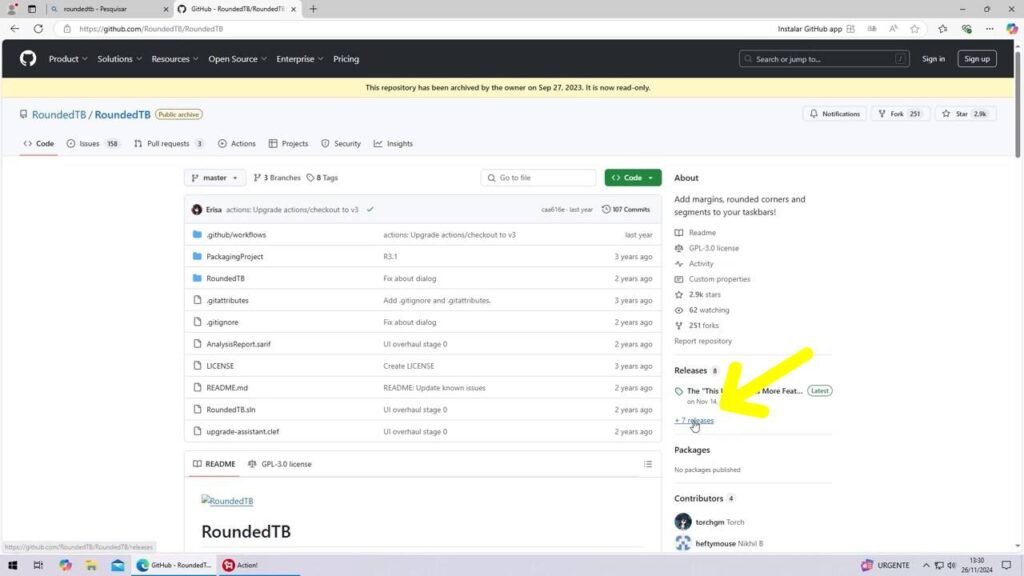Image resolution: width=1024 pixels, height=576 pixels.
Task: Open the + 7 releases link
Action: (694, 421)
